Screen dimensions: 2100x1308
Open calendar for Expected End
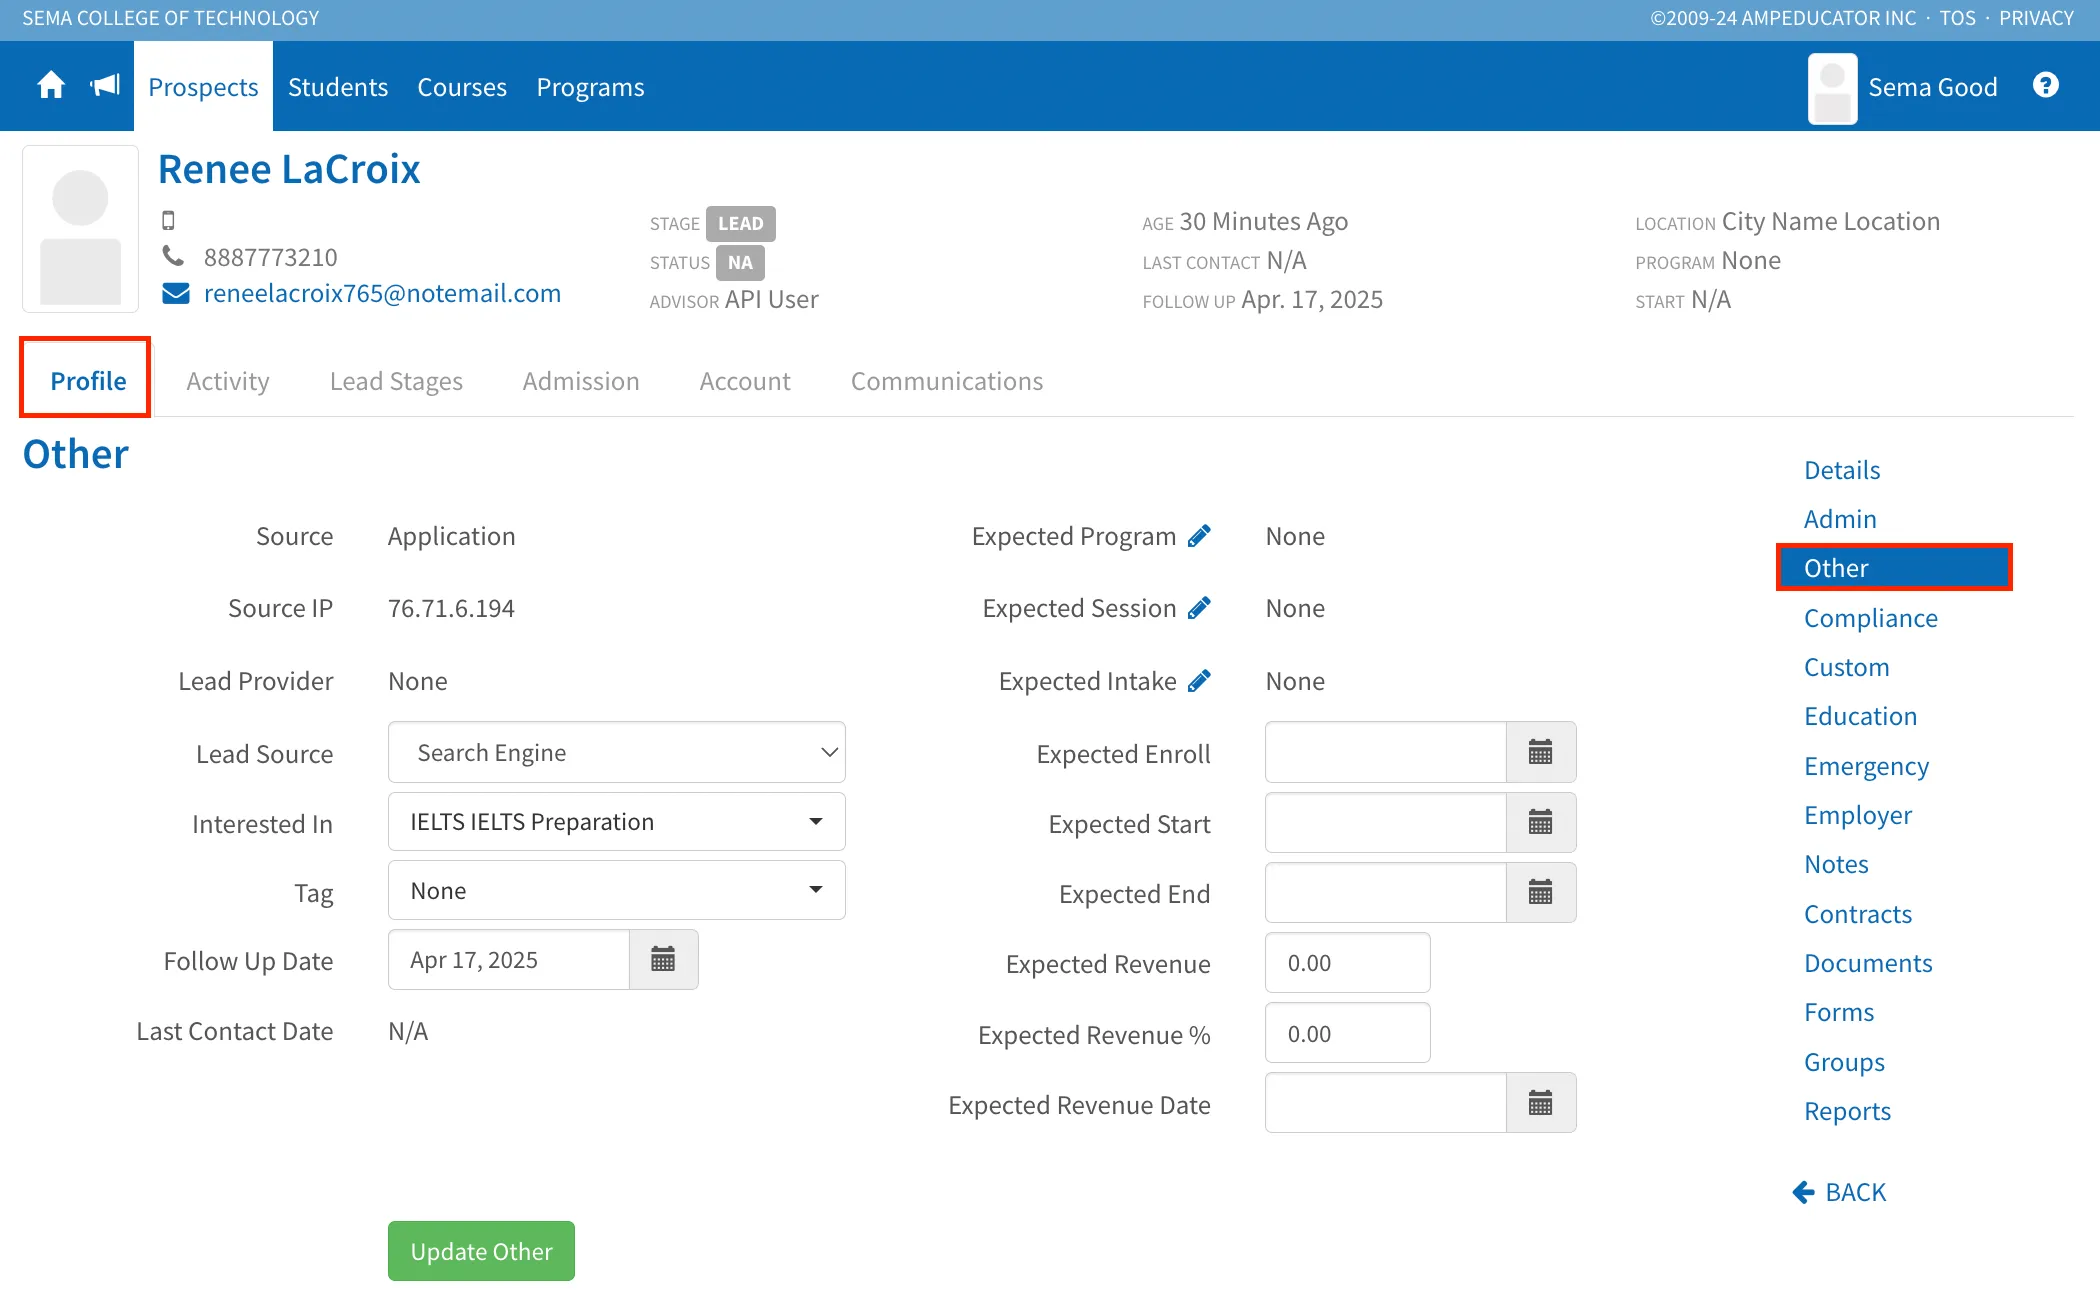tap(1540, 892)
